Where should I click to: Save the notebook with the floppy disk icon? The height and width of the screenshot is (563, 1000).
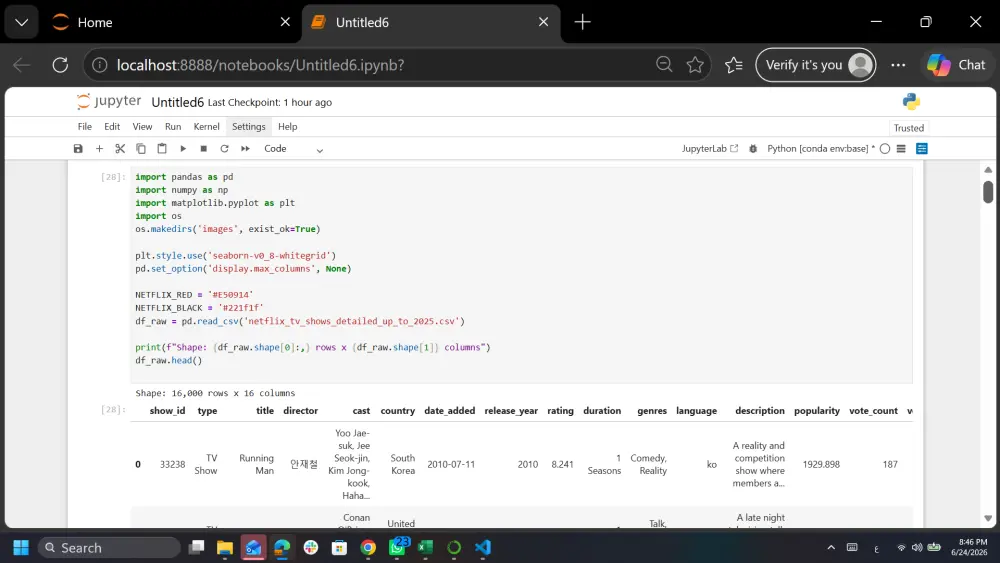78,149
